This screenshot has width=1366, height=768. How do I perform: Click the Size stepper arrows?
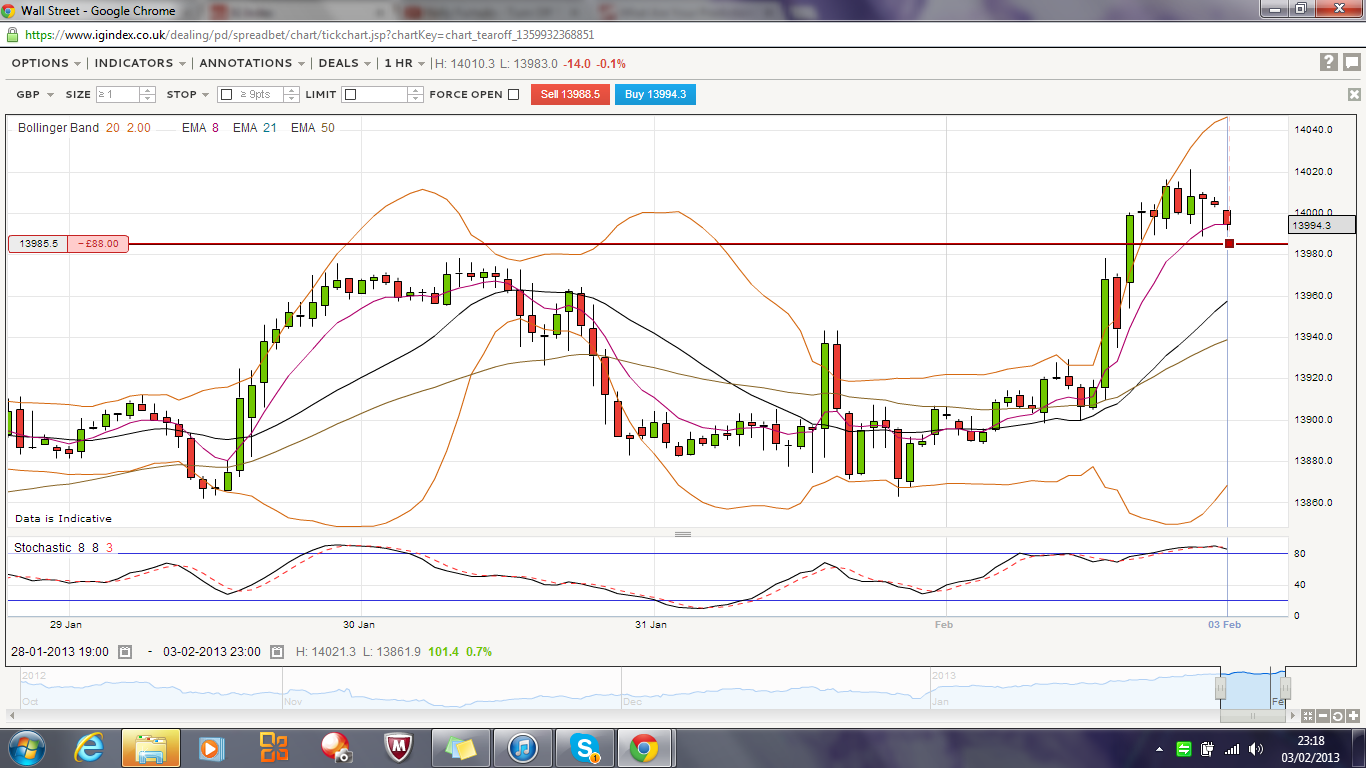point(148,95)
